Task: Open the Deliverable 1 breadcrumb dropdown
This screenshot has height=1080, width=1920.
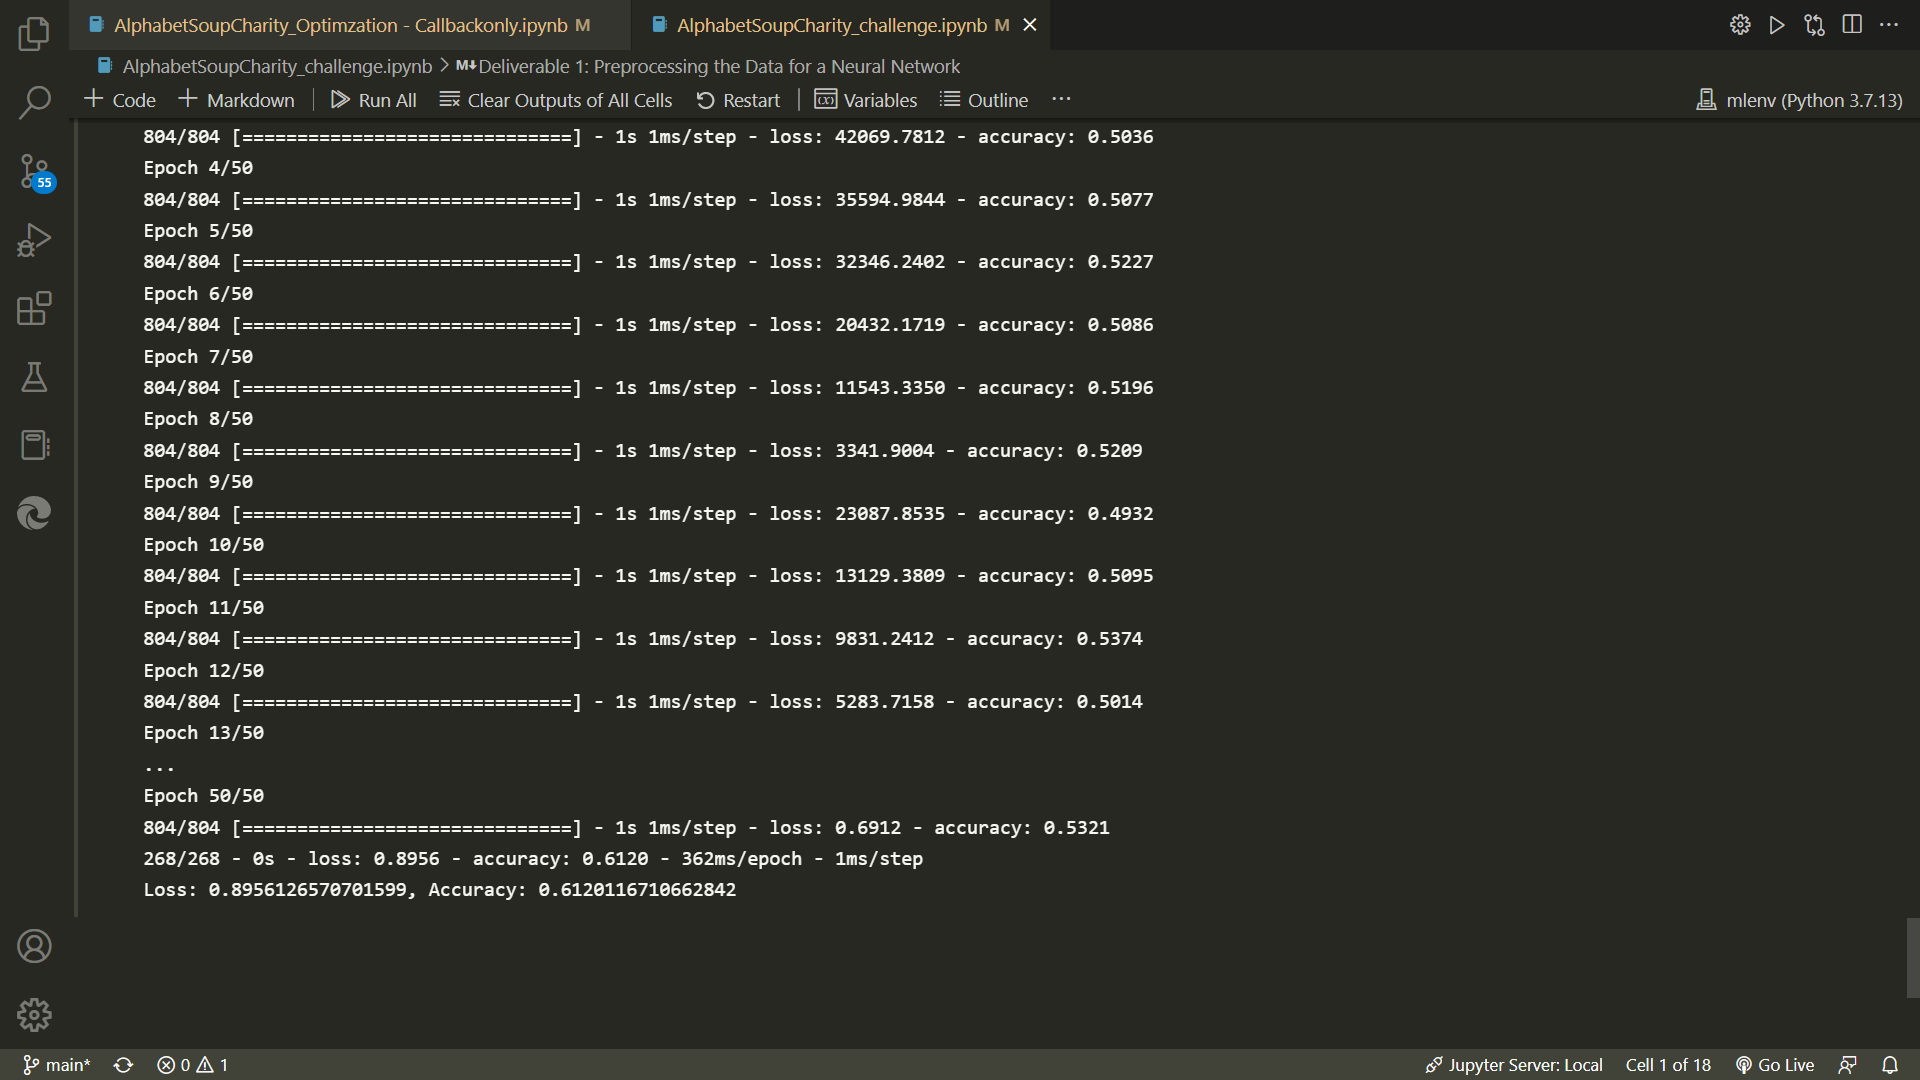Action: pos(718,66)
